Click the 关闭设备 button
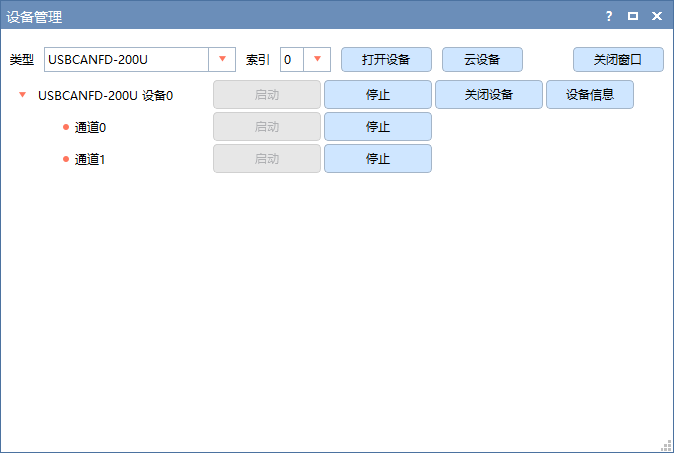674x453 pixels. click(489, 95)
